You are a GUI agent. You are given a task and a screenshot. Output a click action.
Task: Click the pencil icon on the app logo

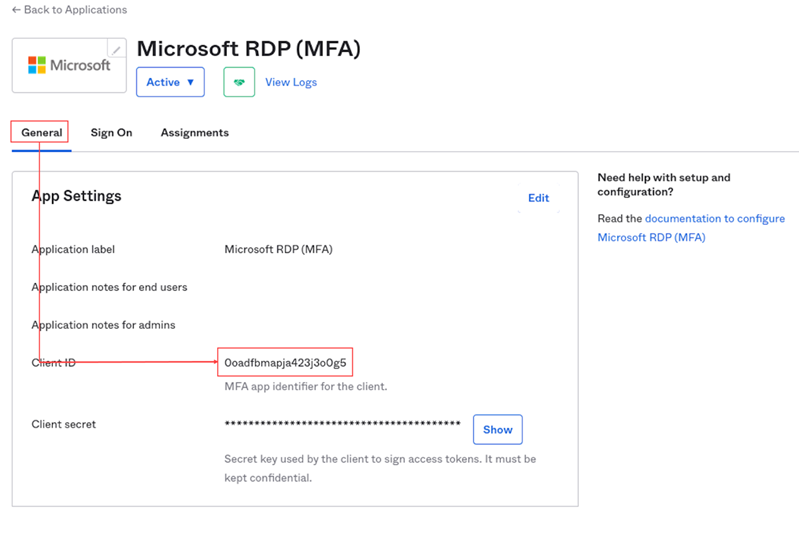click(117, 50)
